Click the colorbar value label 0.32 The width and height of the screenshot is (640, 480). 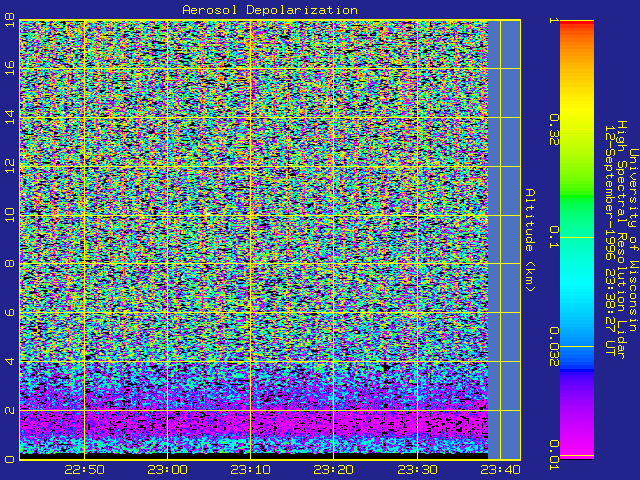coord(554,130)
